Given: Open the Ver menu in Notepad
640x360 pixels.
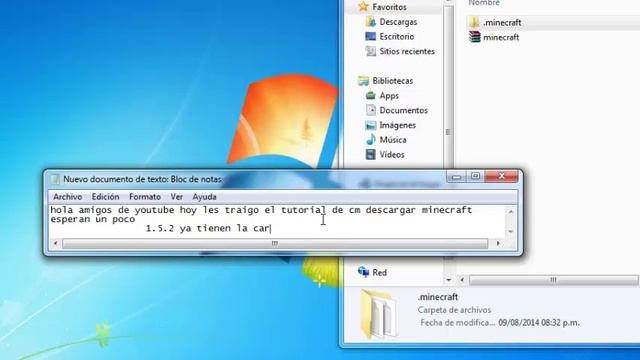Looking at the screenshot, I should [x=176, y=197].
